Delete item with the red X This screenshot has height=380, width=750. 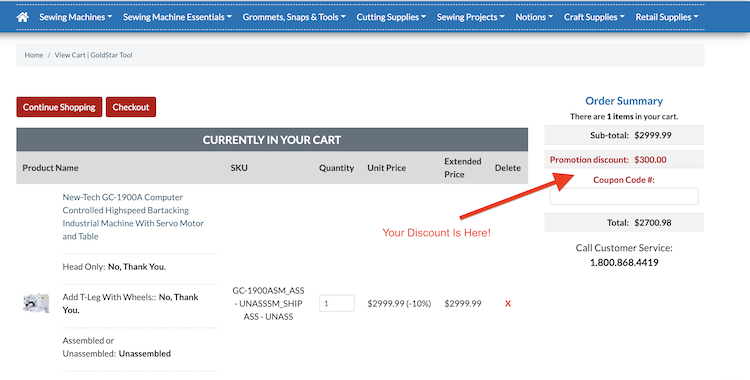tap(508, 303)
